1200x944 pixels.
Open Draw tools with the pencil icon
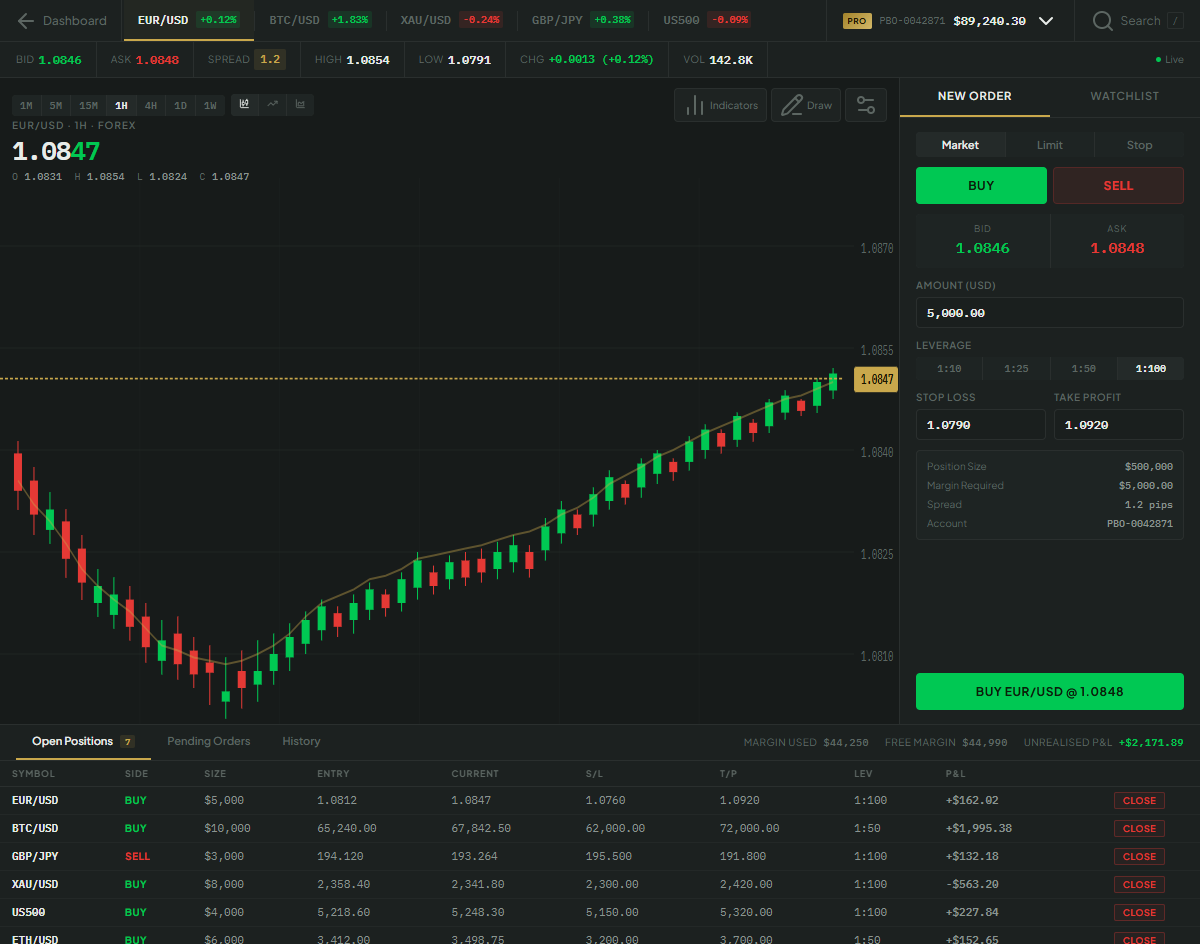coord(806,104)
